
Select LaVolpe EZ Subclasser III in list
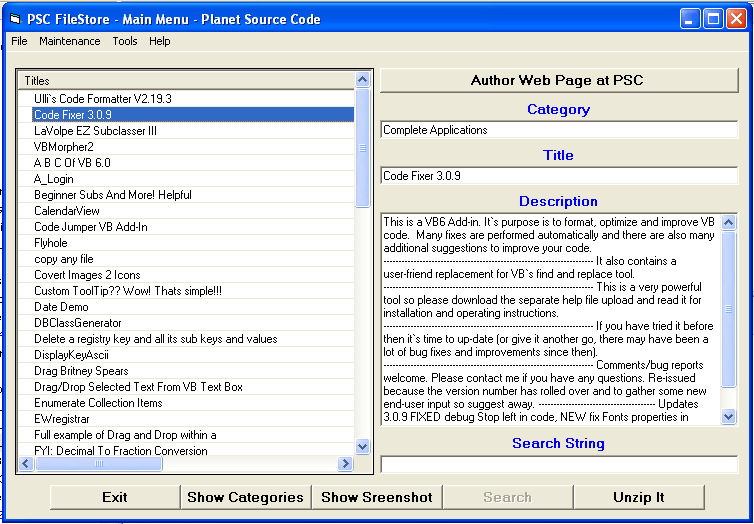(x=95, y=131)
